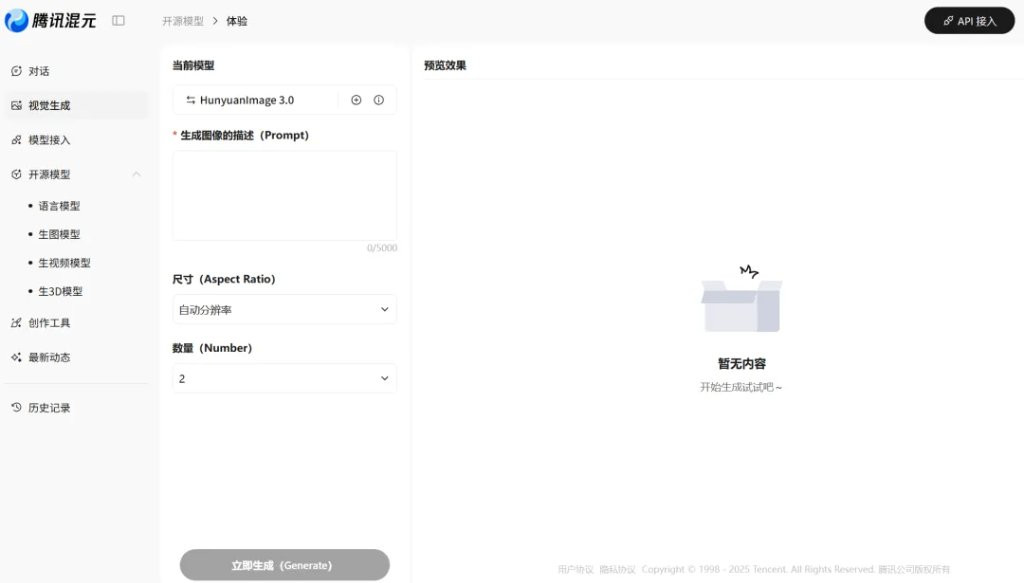Screen dimensions: 1024x583
Task: Select 视觉生成 in the sidebar
Action: [x=49, y=105]
